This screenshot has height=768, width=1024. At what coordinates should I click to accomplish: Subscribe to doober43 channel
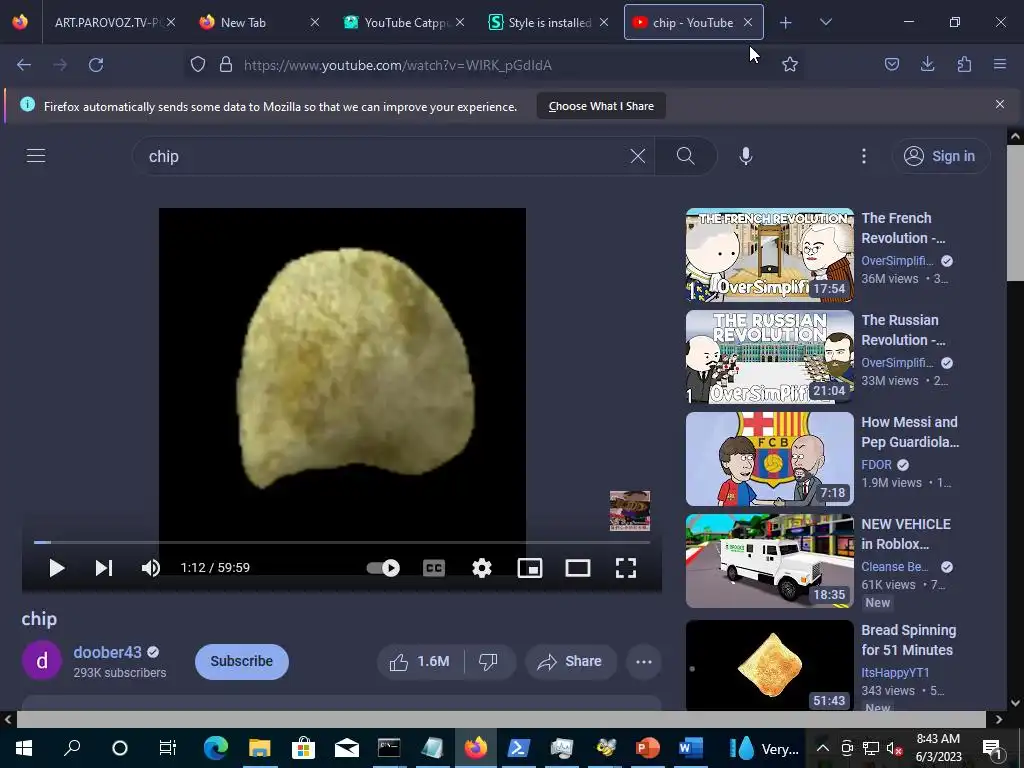click(242, 662)
